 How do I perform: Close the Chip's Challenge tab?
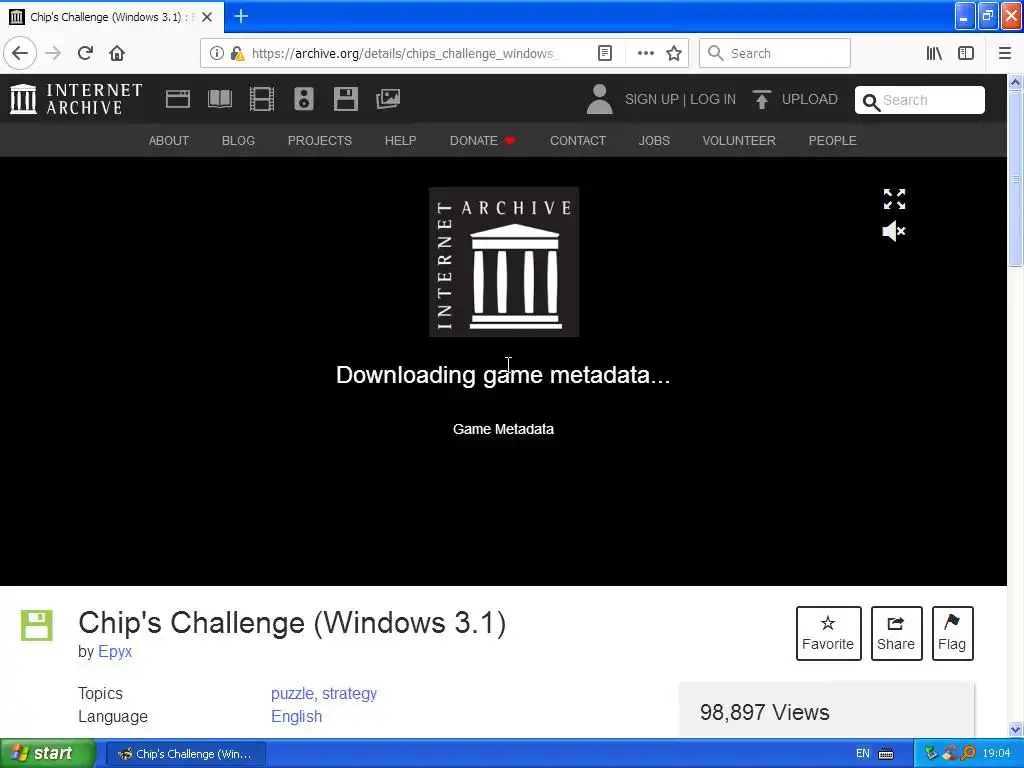coord(207,17)
